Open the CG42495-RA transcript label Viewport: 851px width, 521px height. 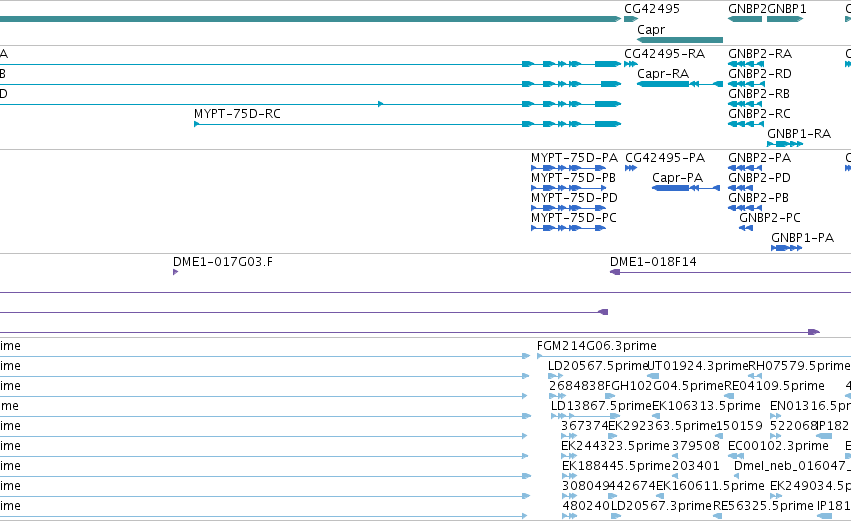coord(664,54)
